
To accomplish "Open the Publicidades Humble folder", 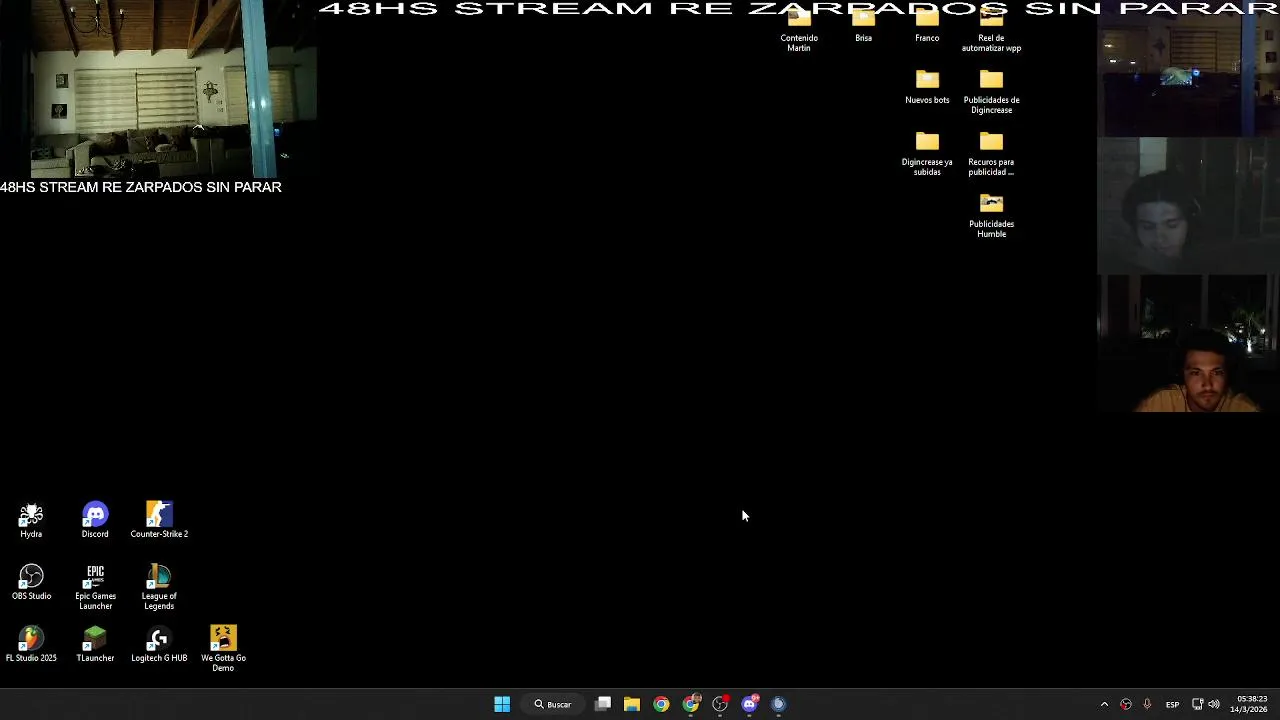I will (x=991, y=216).
